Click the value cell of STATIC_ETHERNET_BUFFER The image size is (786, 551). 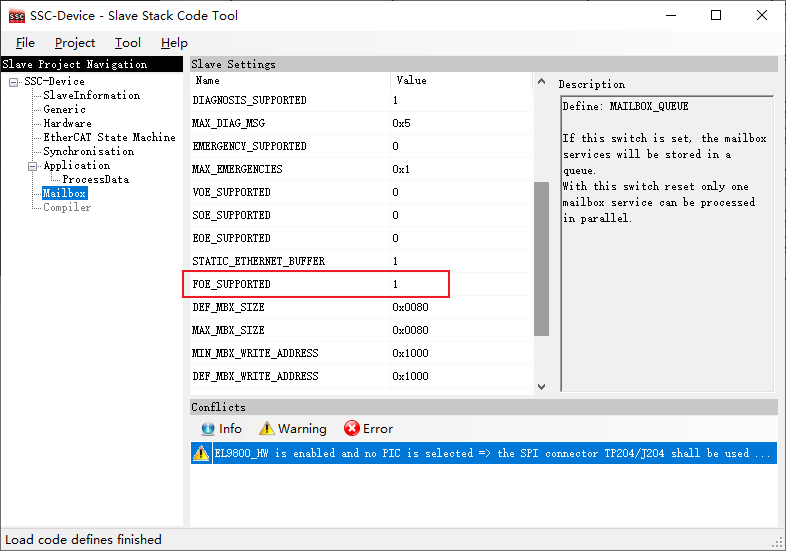(461, 262)
